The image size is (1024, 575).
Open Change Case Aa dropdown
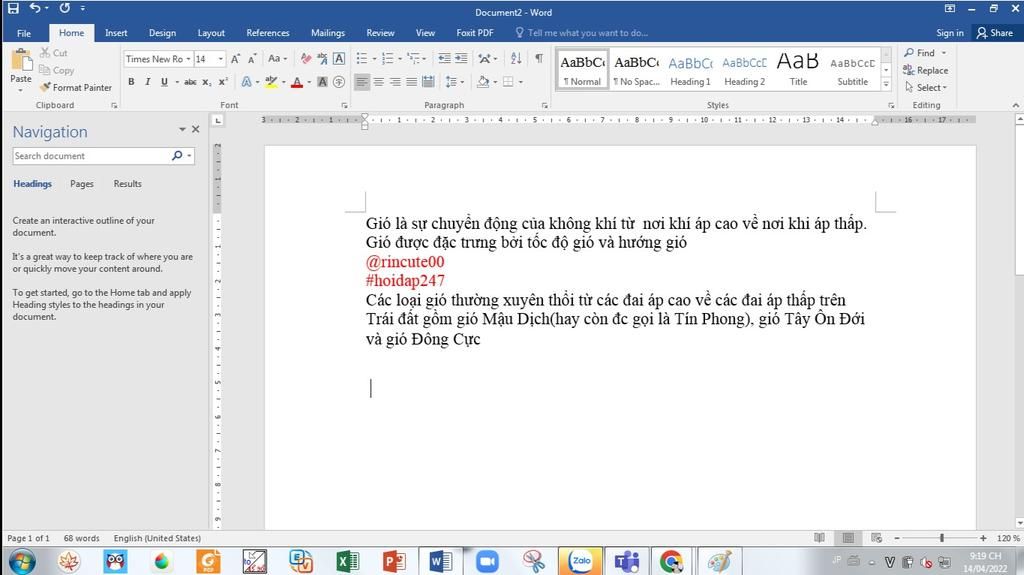[278, 59]
